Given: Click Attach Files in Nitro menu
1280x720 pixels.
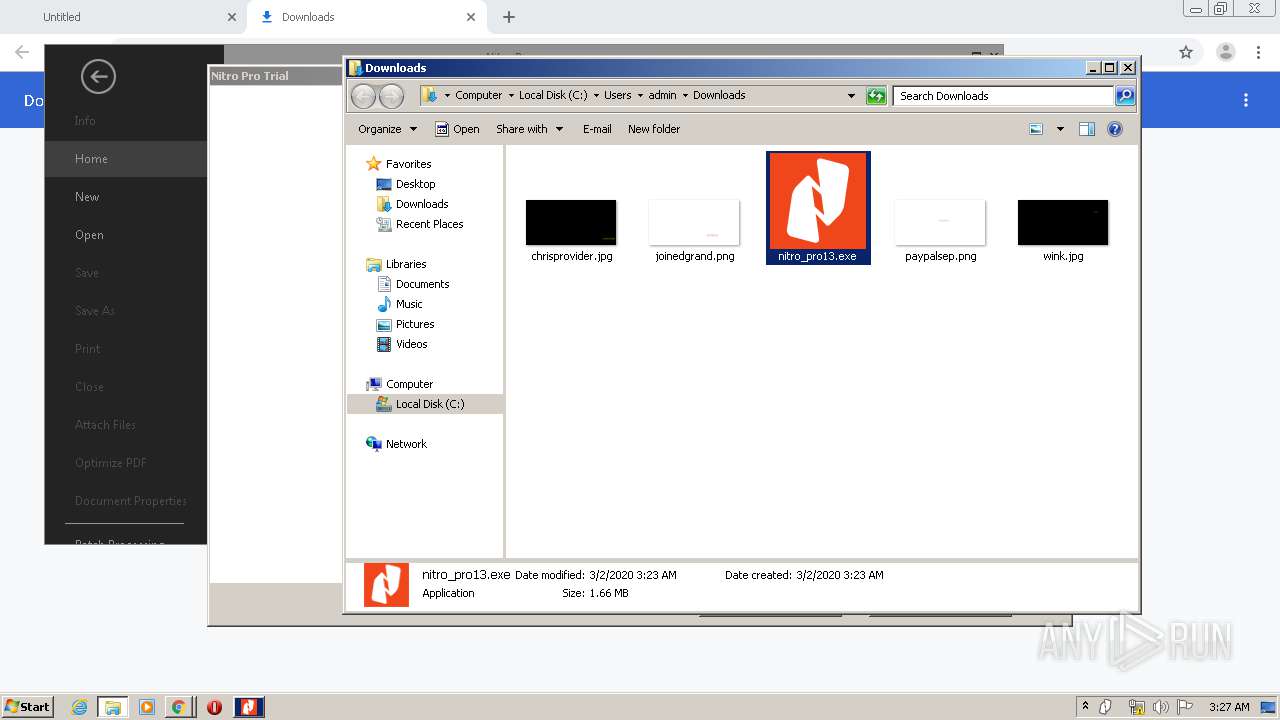Looking at the screenshot, I should [x=105, y=425].
